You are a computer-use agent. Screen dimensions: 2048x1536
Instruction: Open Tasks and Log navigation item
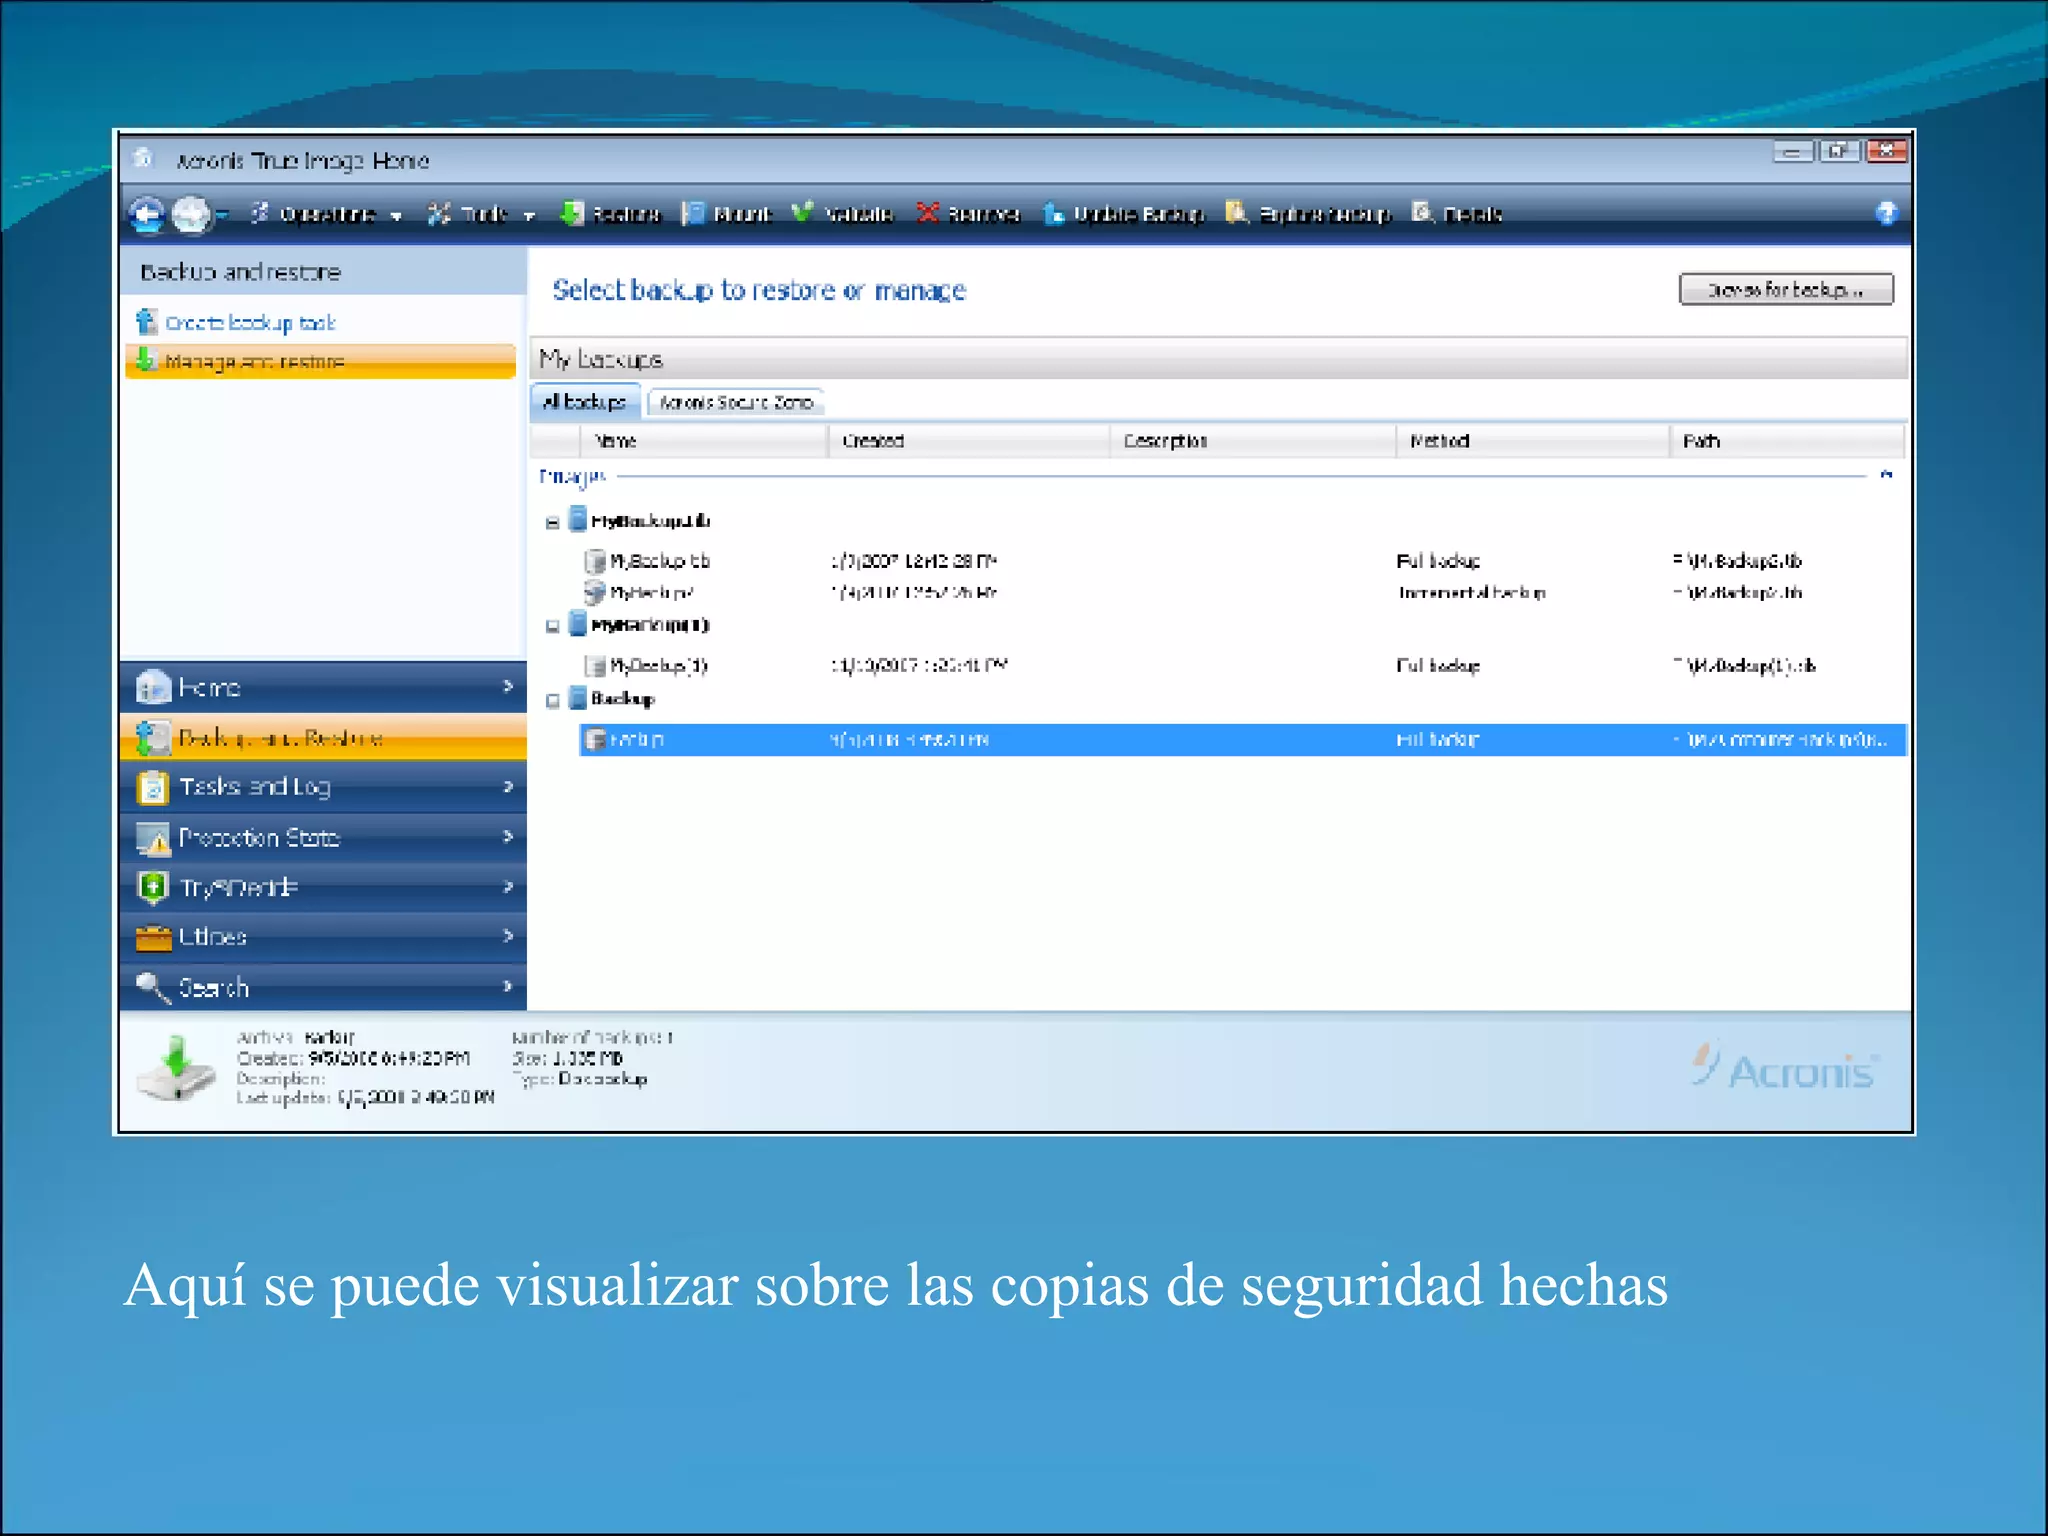point(323,787)
